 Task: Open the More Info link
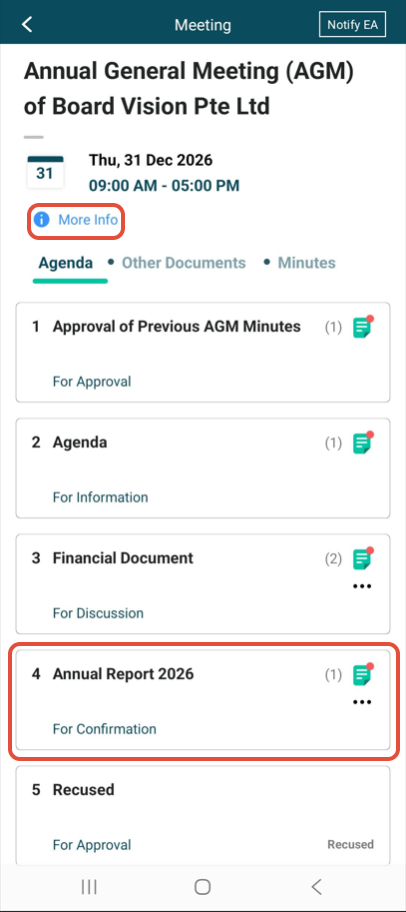(x=88, y=220)
